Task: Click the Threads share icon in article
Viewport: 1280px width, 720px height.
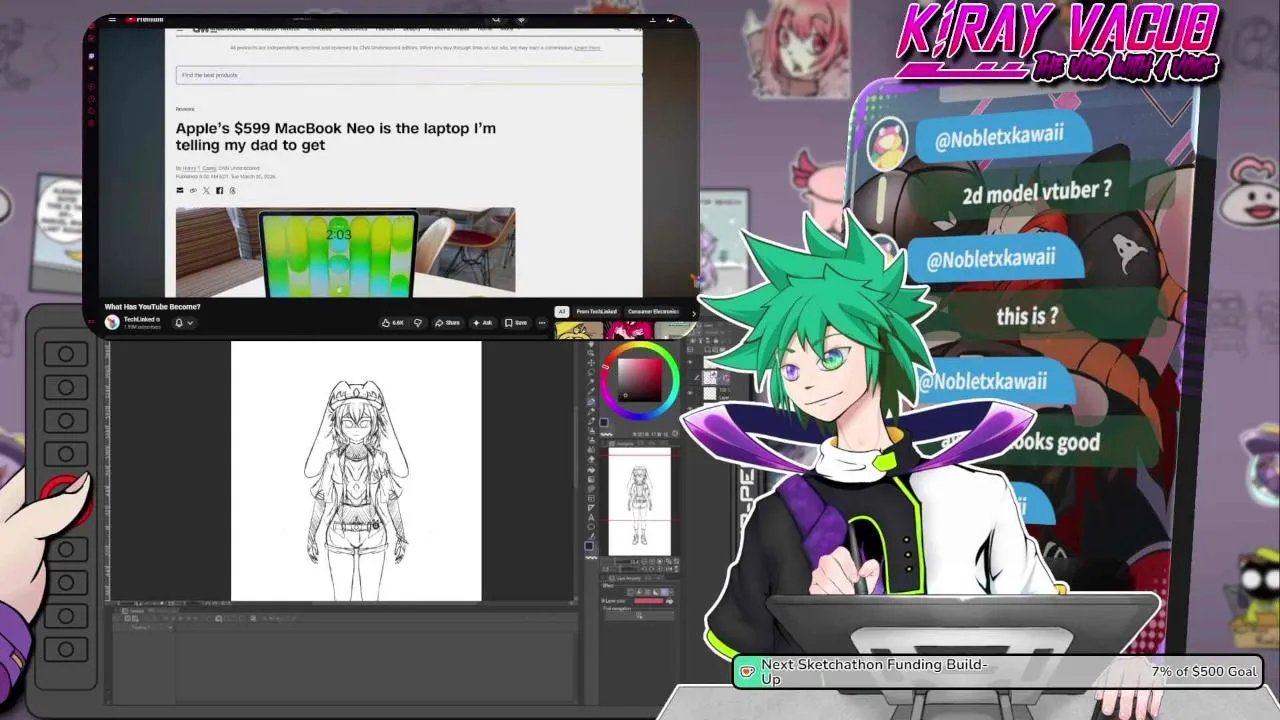Action: 232,190
